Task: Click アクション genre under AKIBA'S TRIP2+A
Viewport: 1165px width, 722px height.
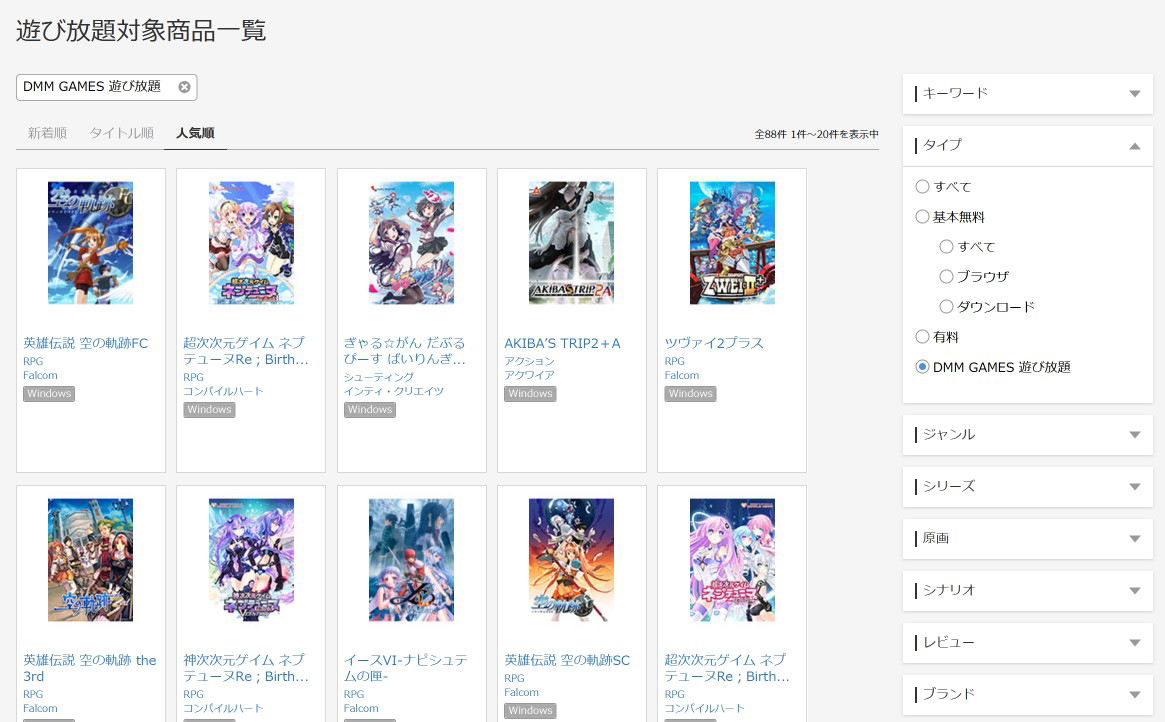Action: click(x=529, y=361)
